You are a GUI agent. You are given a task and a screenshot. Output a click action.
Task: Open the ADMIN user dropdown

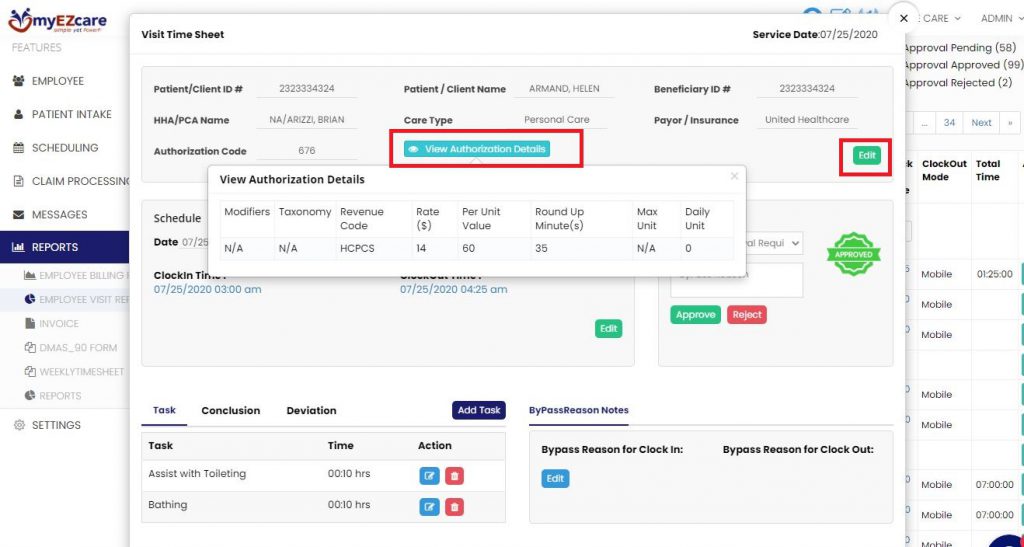coord(1002,18)
